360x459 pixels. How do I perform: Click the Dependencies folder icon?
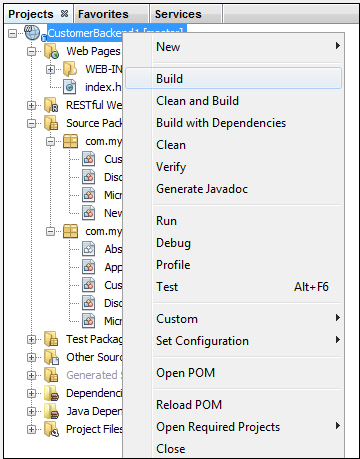click(x=52, y=393)
